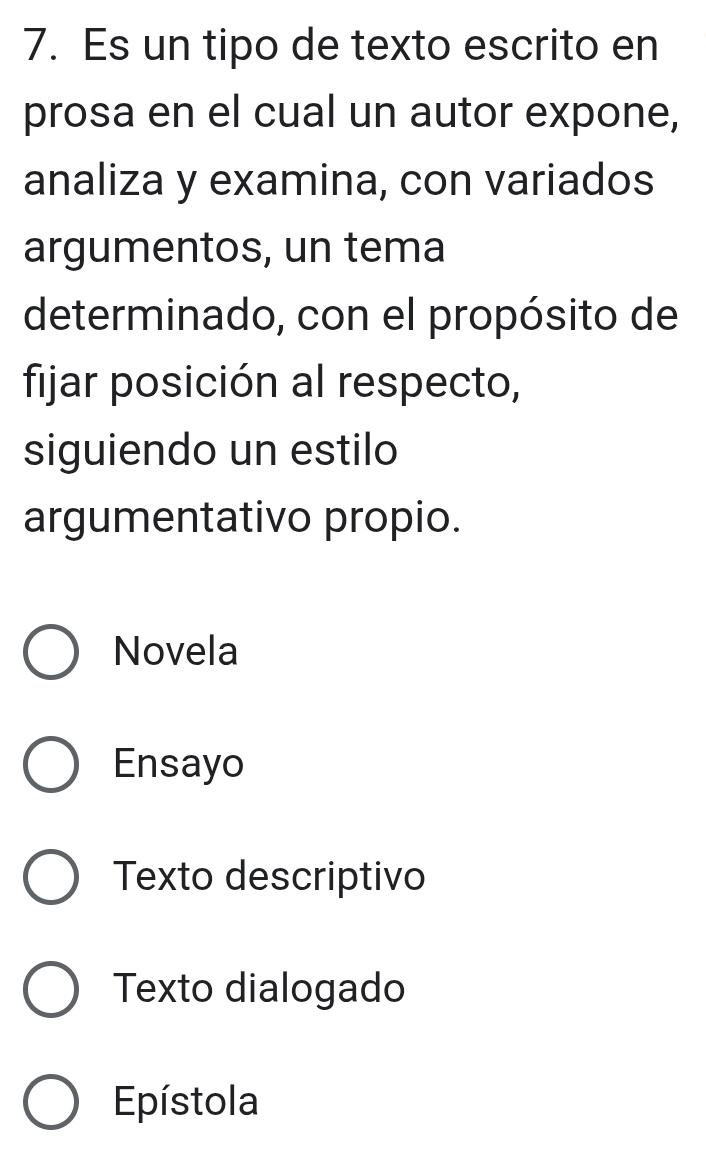Click the line 'fijar posición al respecto'
Image resolution: width=706 pixels, height=1164 pixels.
[x=272, y=382]
